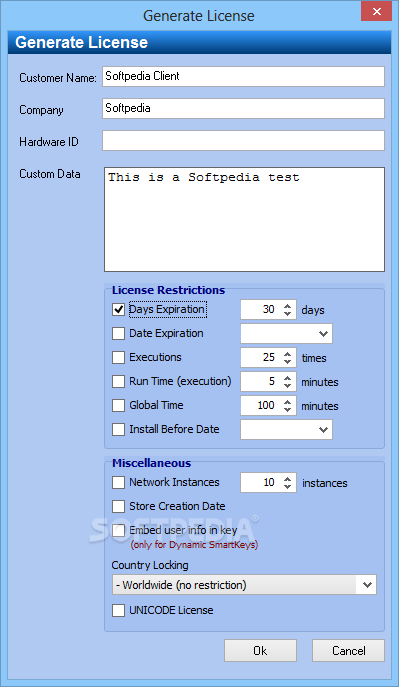This screenshot has width=399, height=687.
Task: Increase Days Expiration value with up arrow
Action: (x=287, y=305)
